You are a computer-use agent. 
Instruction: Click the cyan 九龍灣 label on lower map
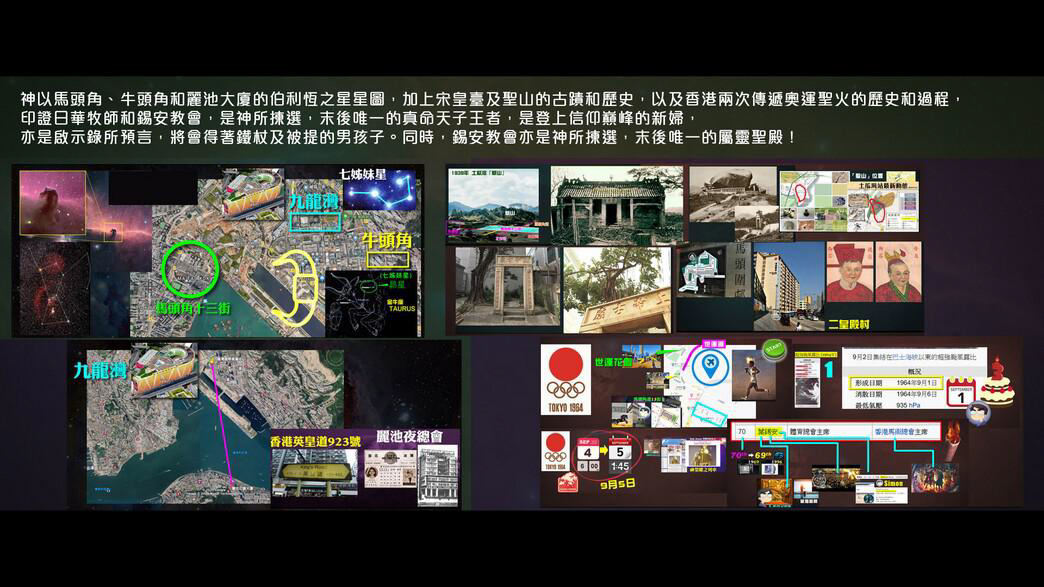(x=100, y=370)
